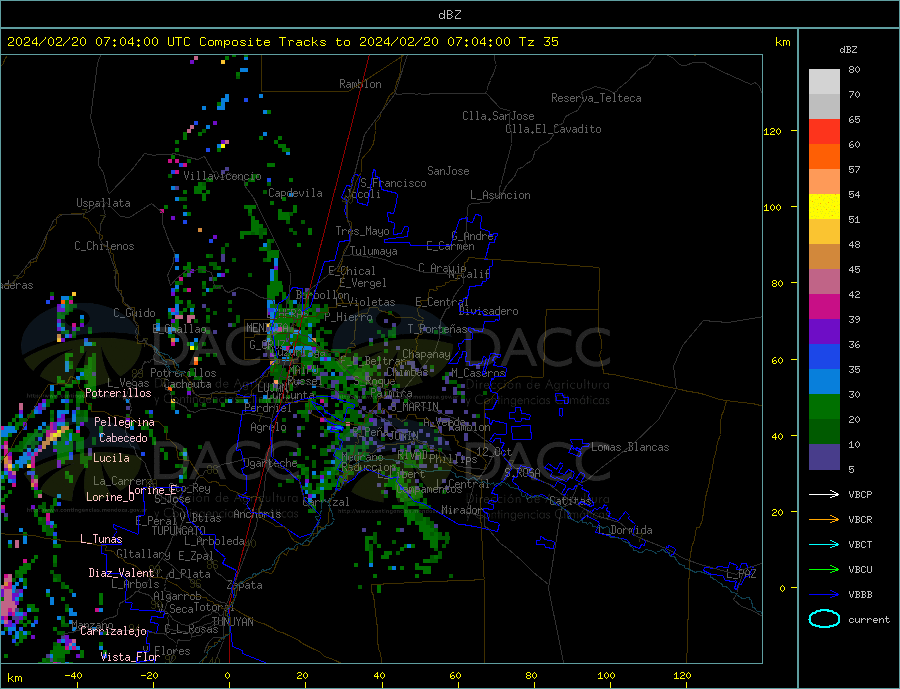Click the Ugarteche map label
The height and width of the screenshot is (689, 900).
click(x=270, y=463)
